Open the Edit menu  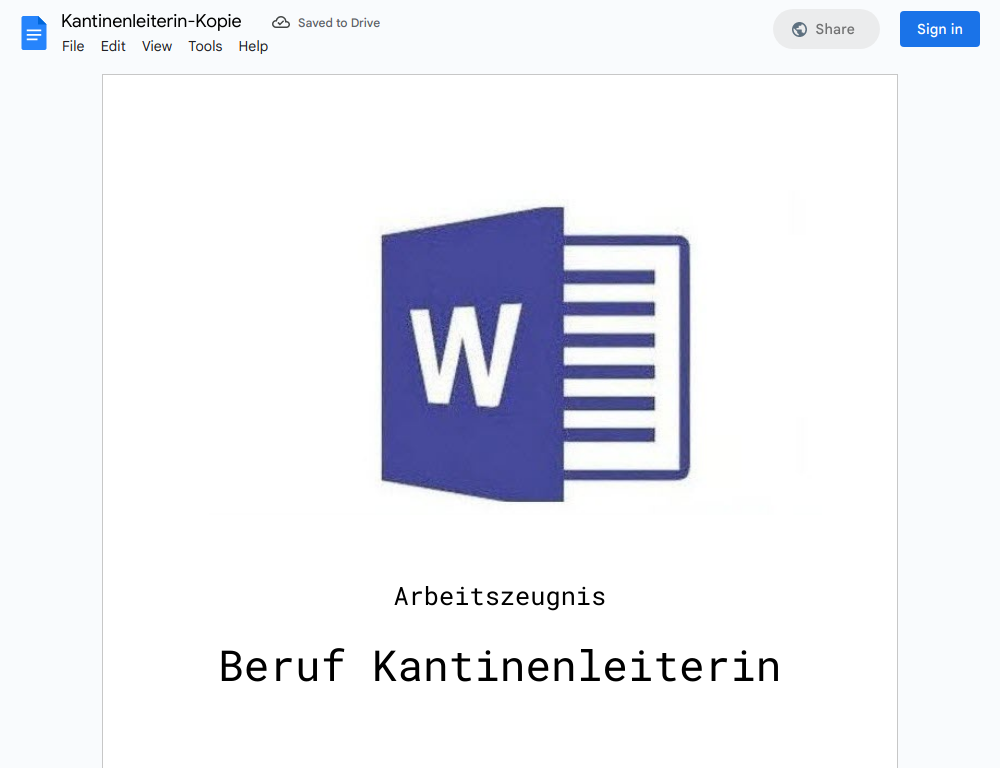point(113,46)
